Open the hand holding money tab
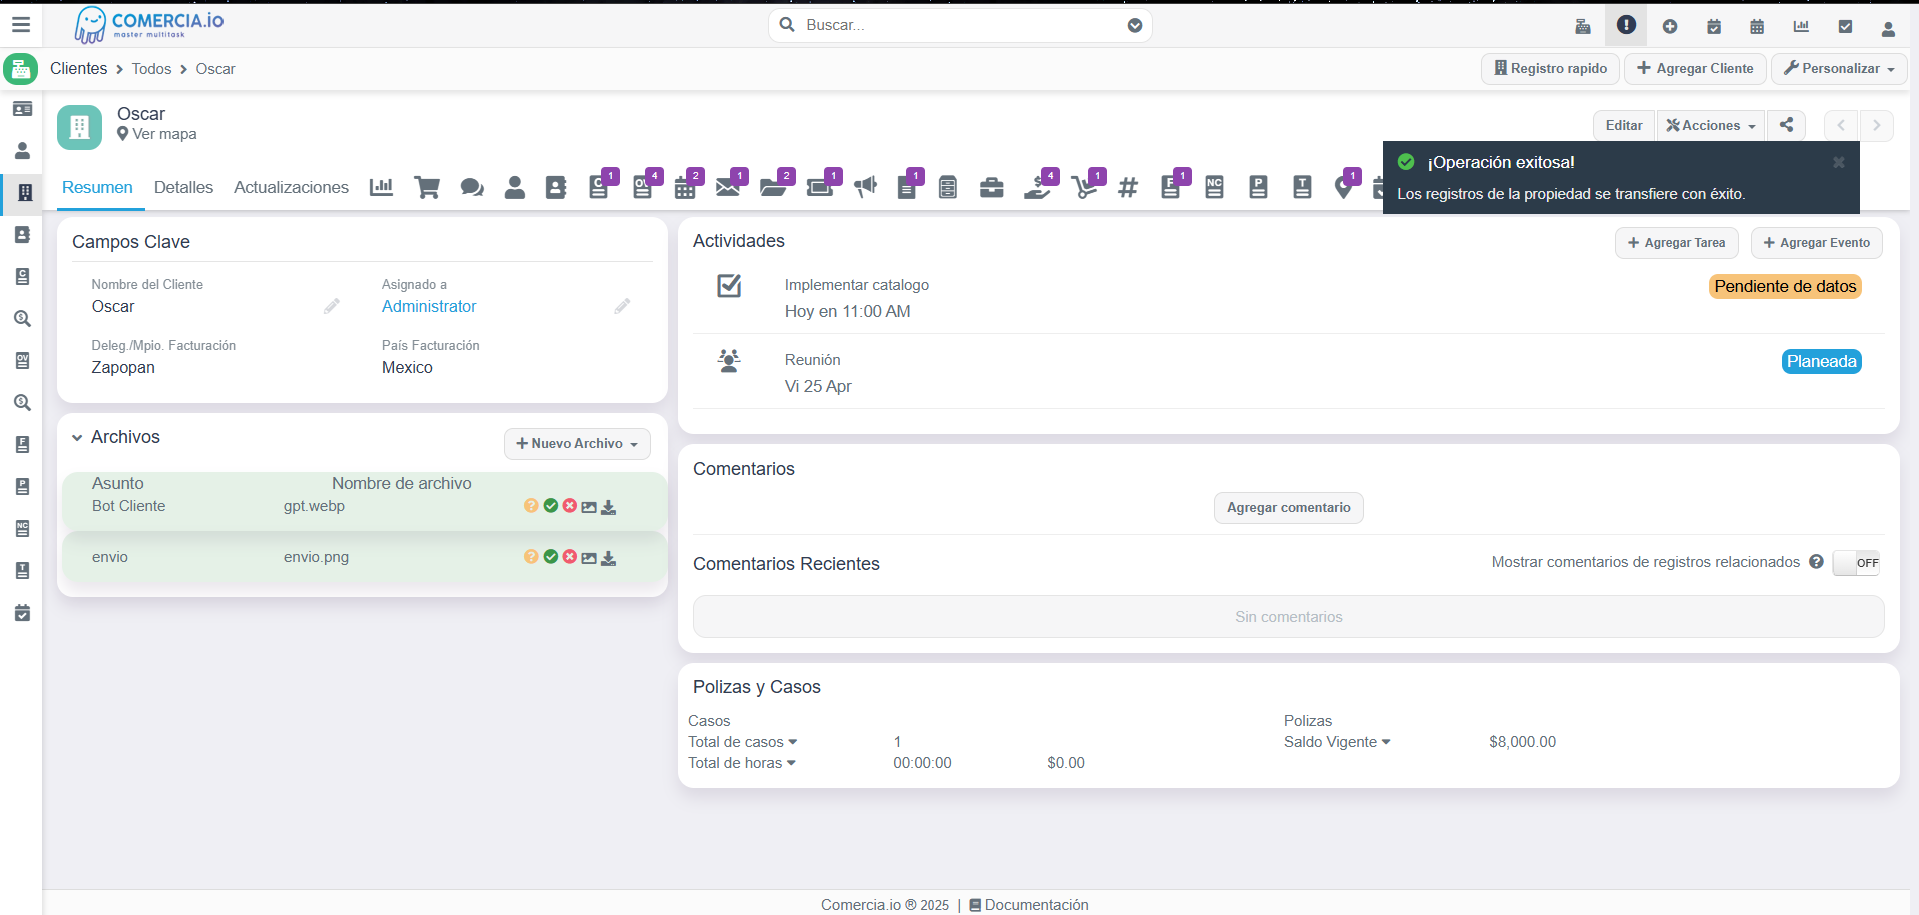The width and height of the screenshot is (1919, 915). coord(1038,186)
